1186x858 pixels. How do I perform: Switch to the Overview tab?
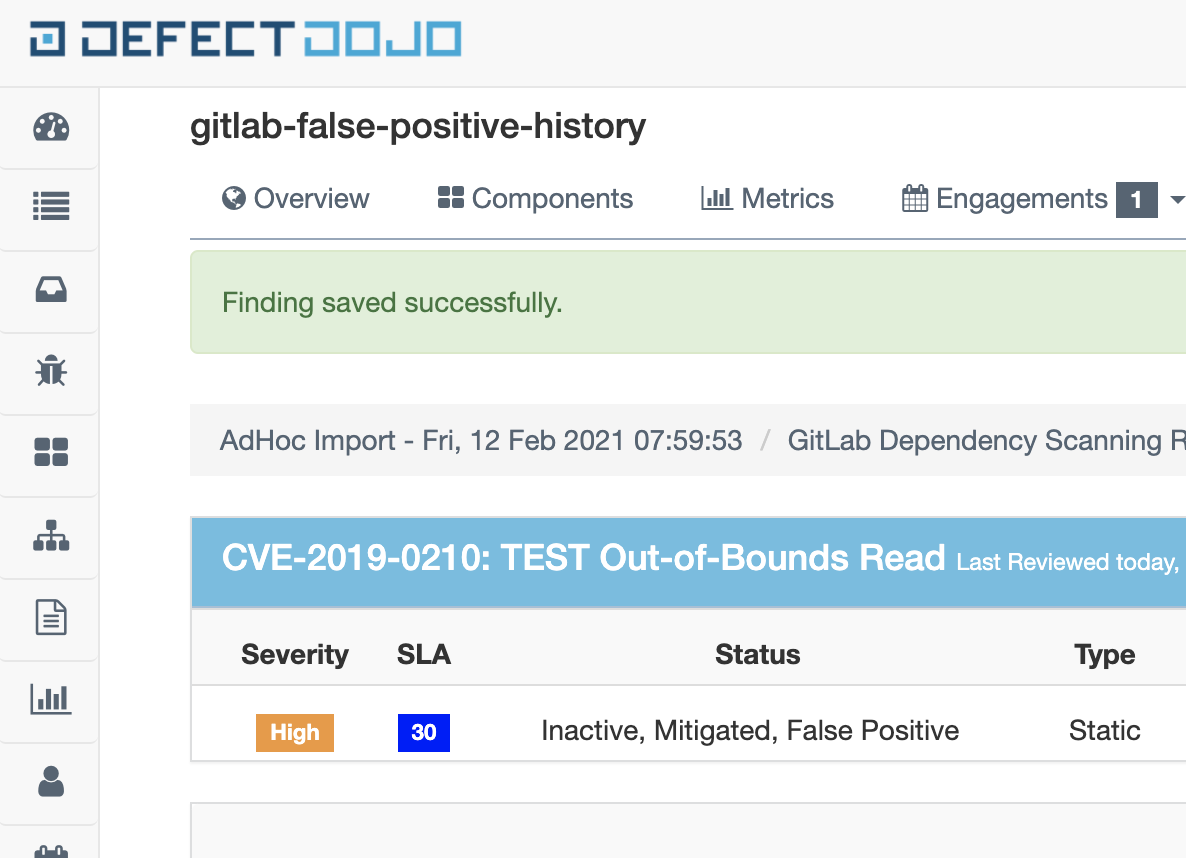[x=296, y=199]
